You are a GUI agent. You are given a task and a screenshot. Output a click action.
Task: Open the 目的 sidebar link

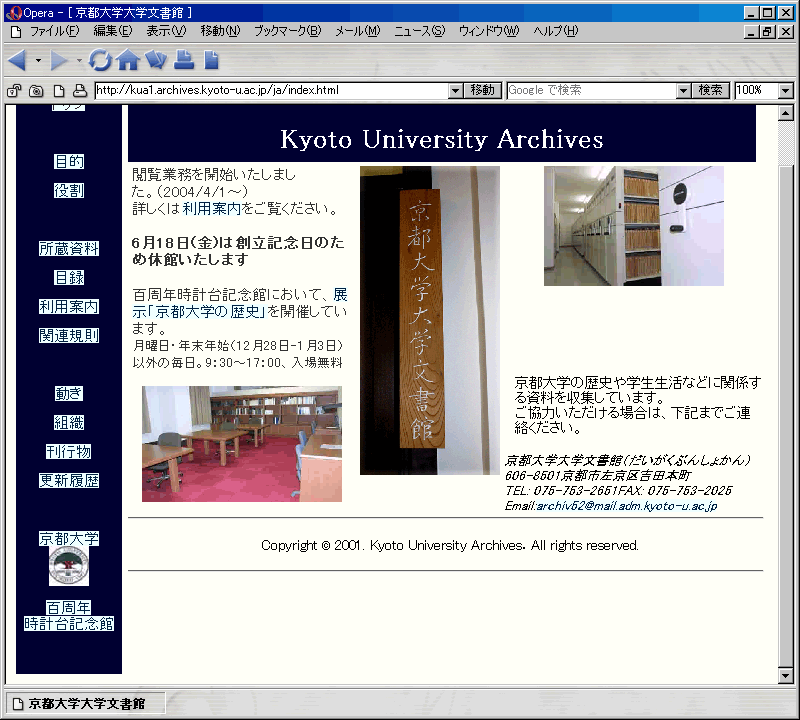[x=69, y=162]
